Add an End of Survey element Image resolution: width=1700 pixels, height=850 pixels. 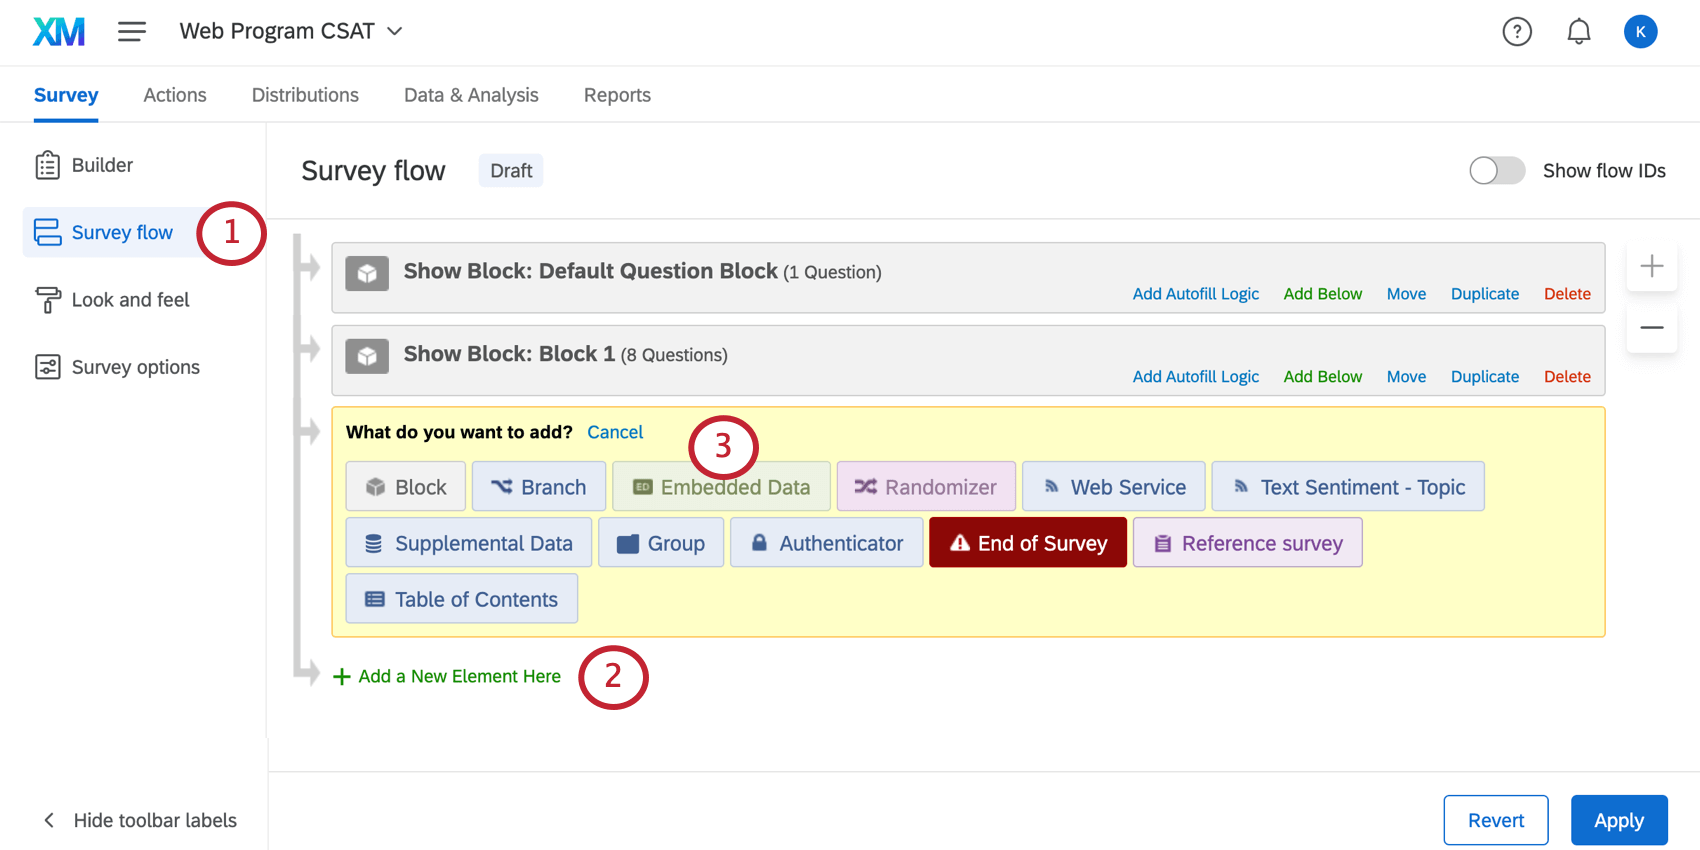tap(1028, 543)
